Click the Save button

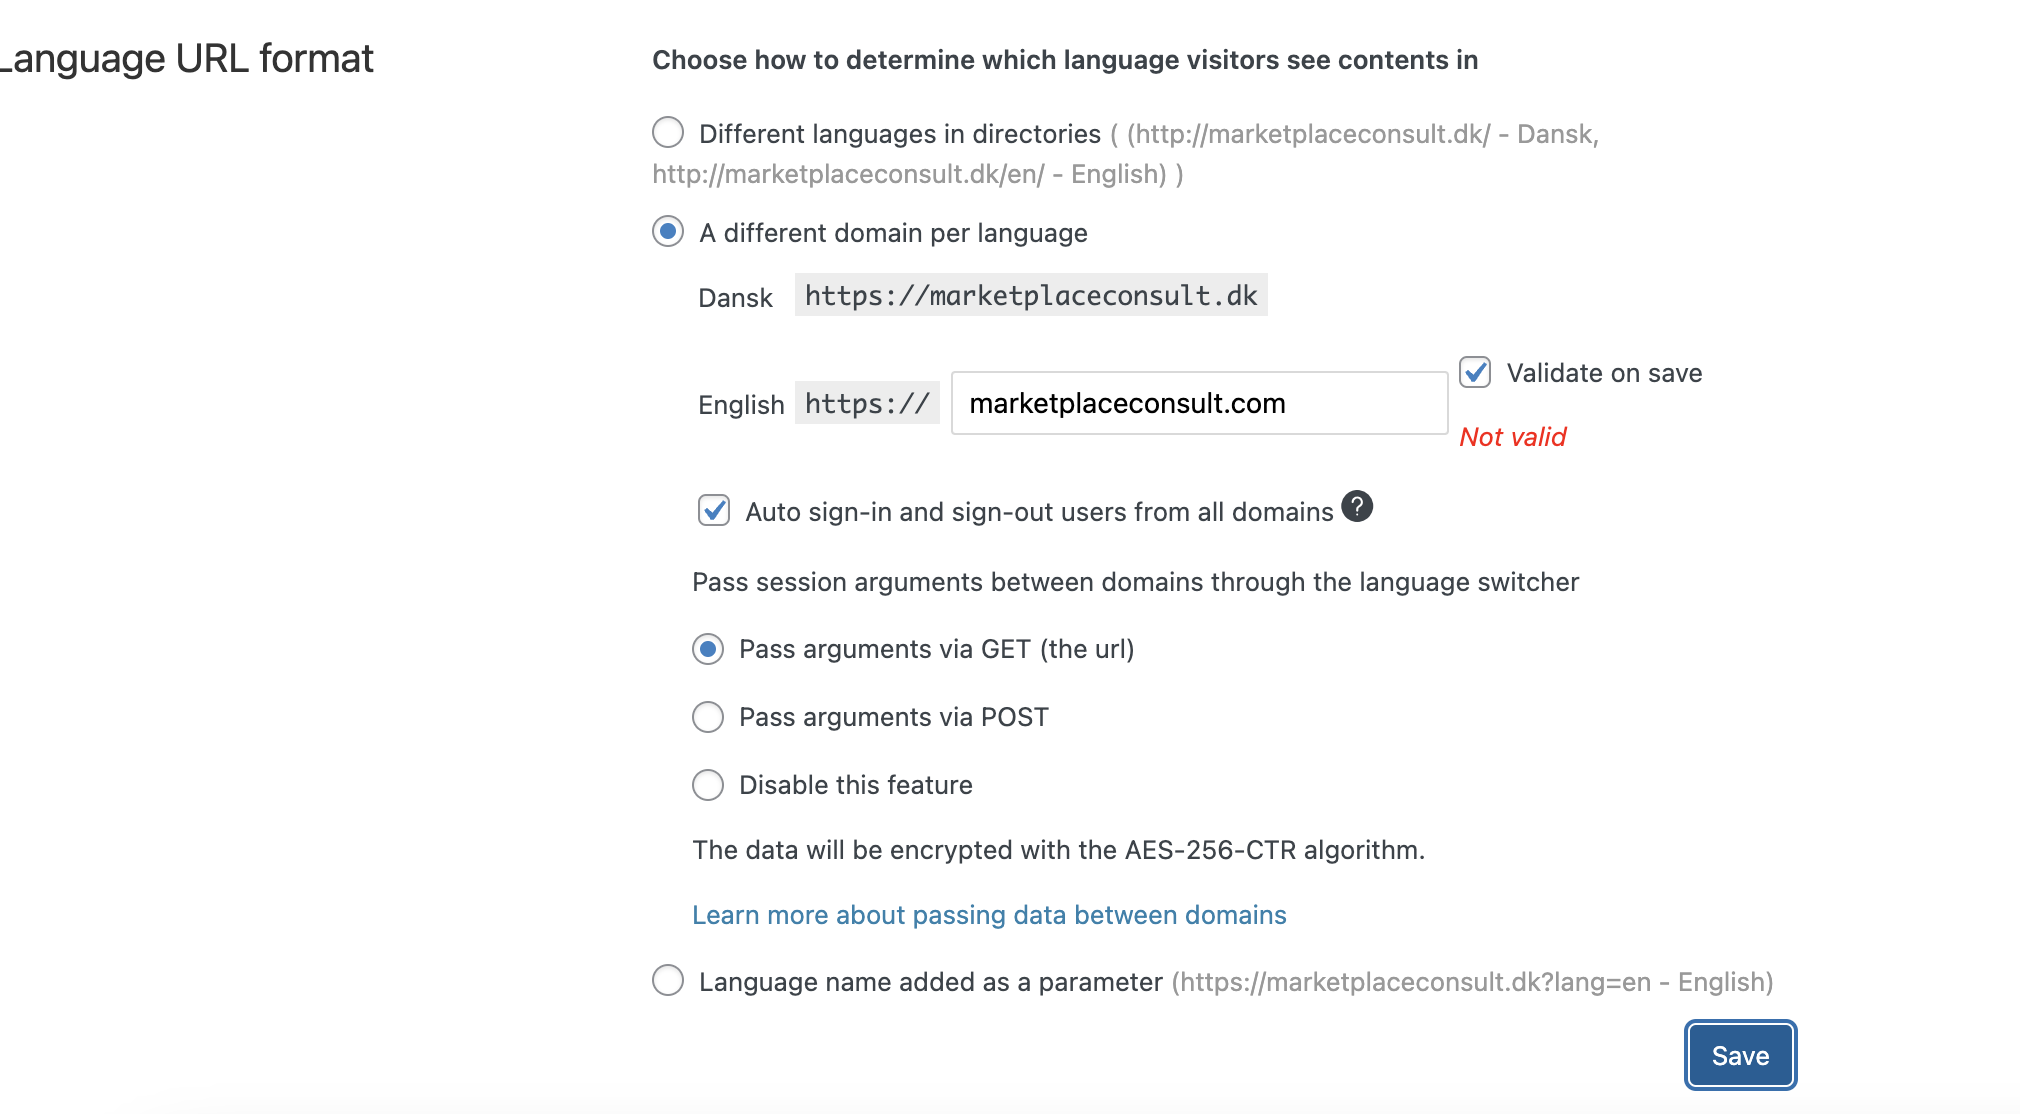pos(1740,1055)
